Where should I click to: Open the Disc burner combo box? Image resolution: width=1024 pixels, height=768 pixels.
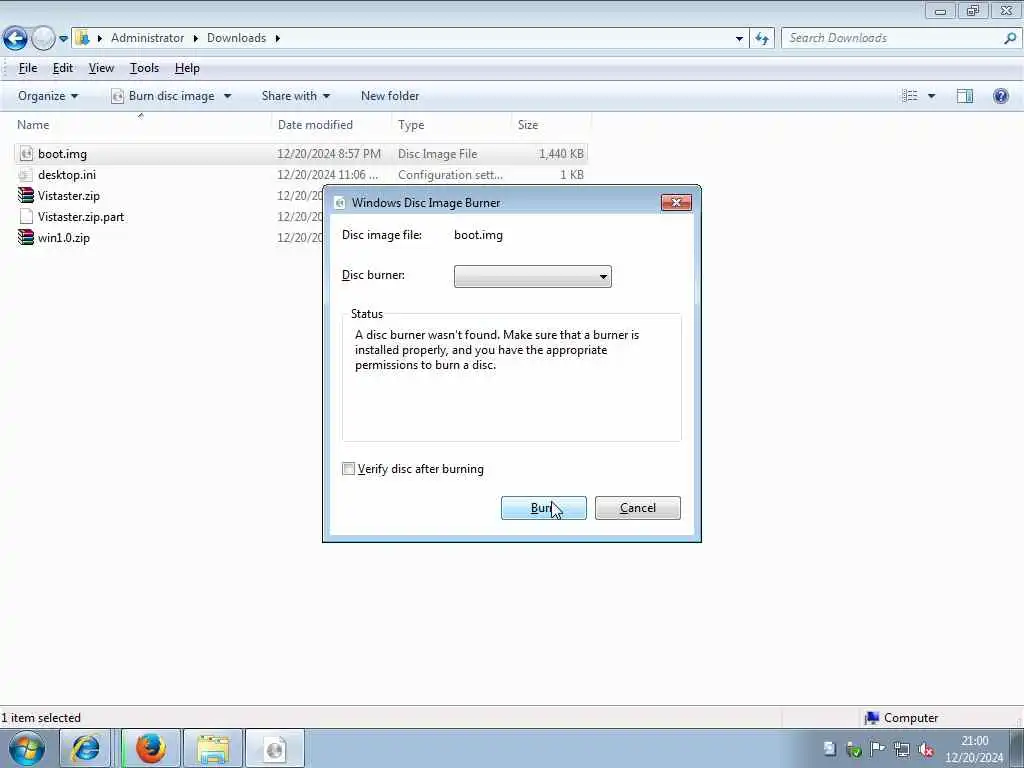[532, 276]
